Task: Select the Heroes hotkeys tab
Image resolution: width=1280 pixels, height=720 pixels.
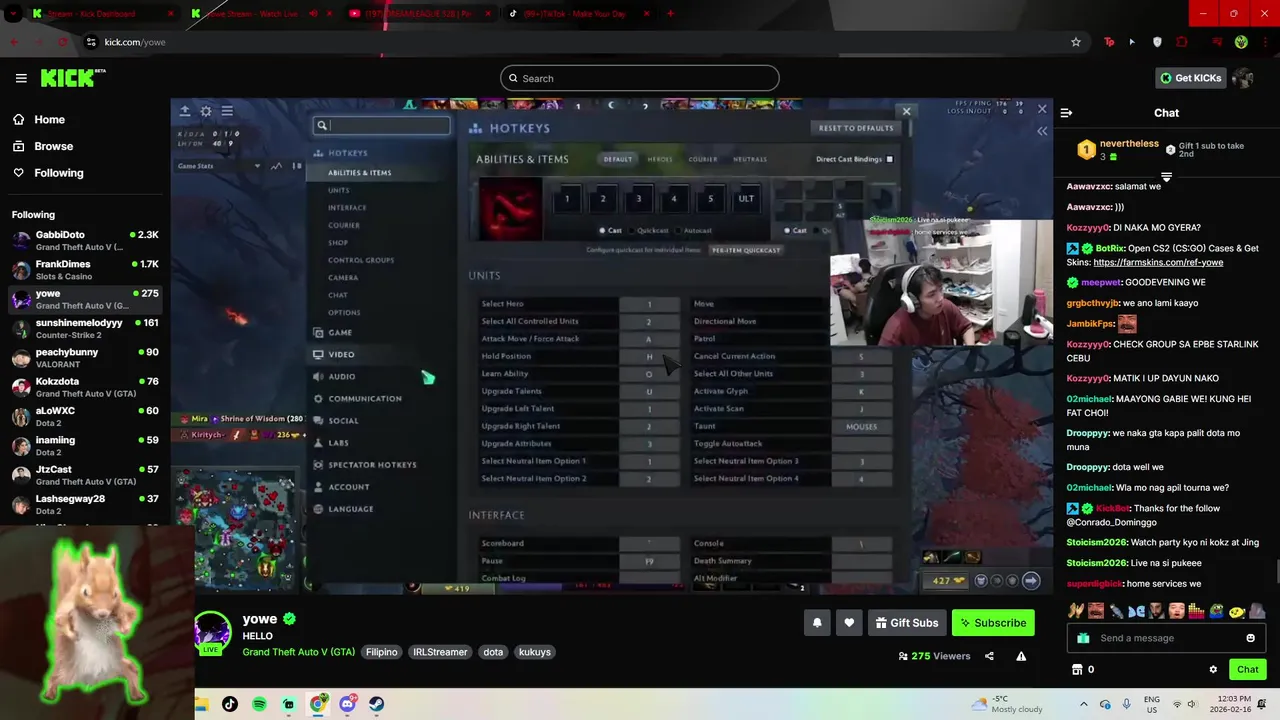Action: tap(659, 159)
